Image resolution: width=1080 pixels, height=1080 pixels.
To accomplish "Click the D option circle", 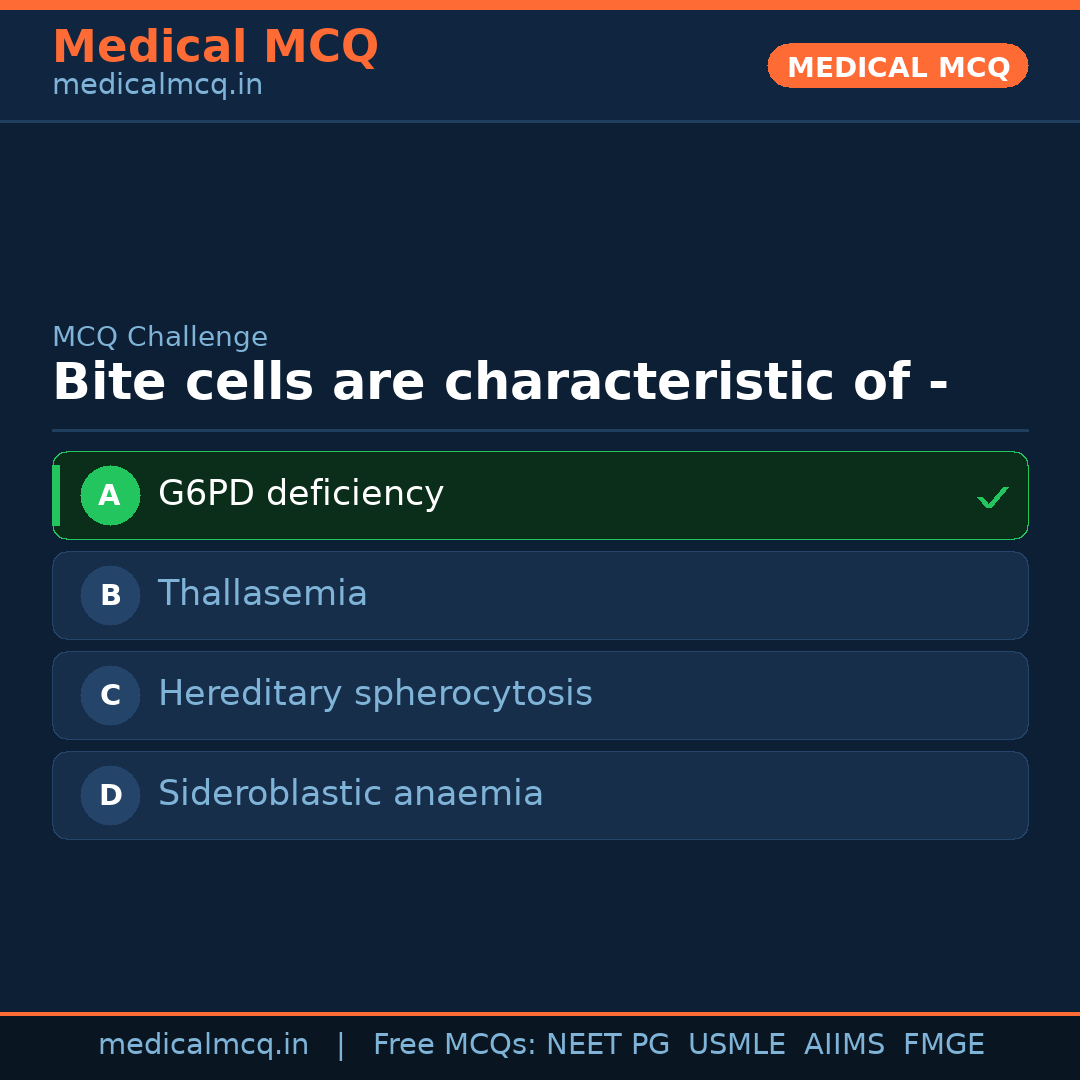I will pyautogui.click(x=110, y=795).
